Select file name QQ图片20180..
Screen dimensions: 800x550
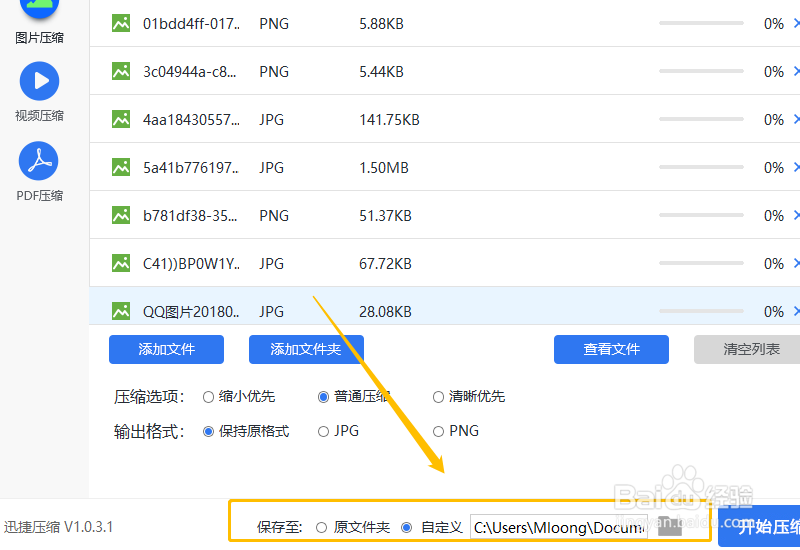coord(191,312)
